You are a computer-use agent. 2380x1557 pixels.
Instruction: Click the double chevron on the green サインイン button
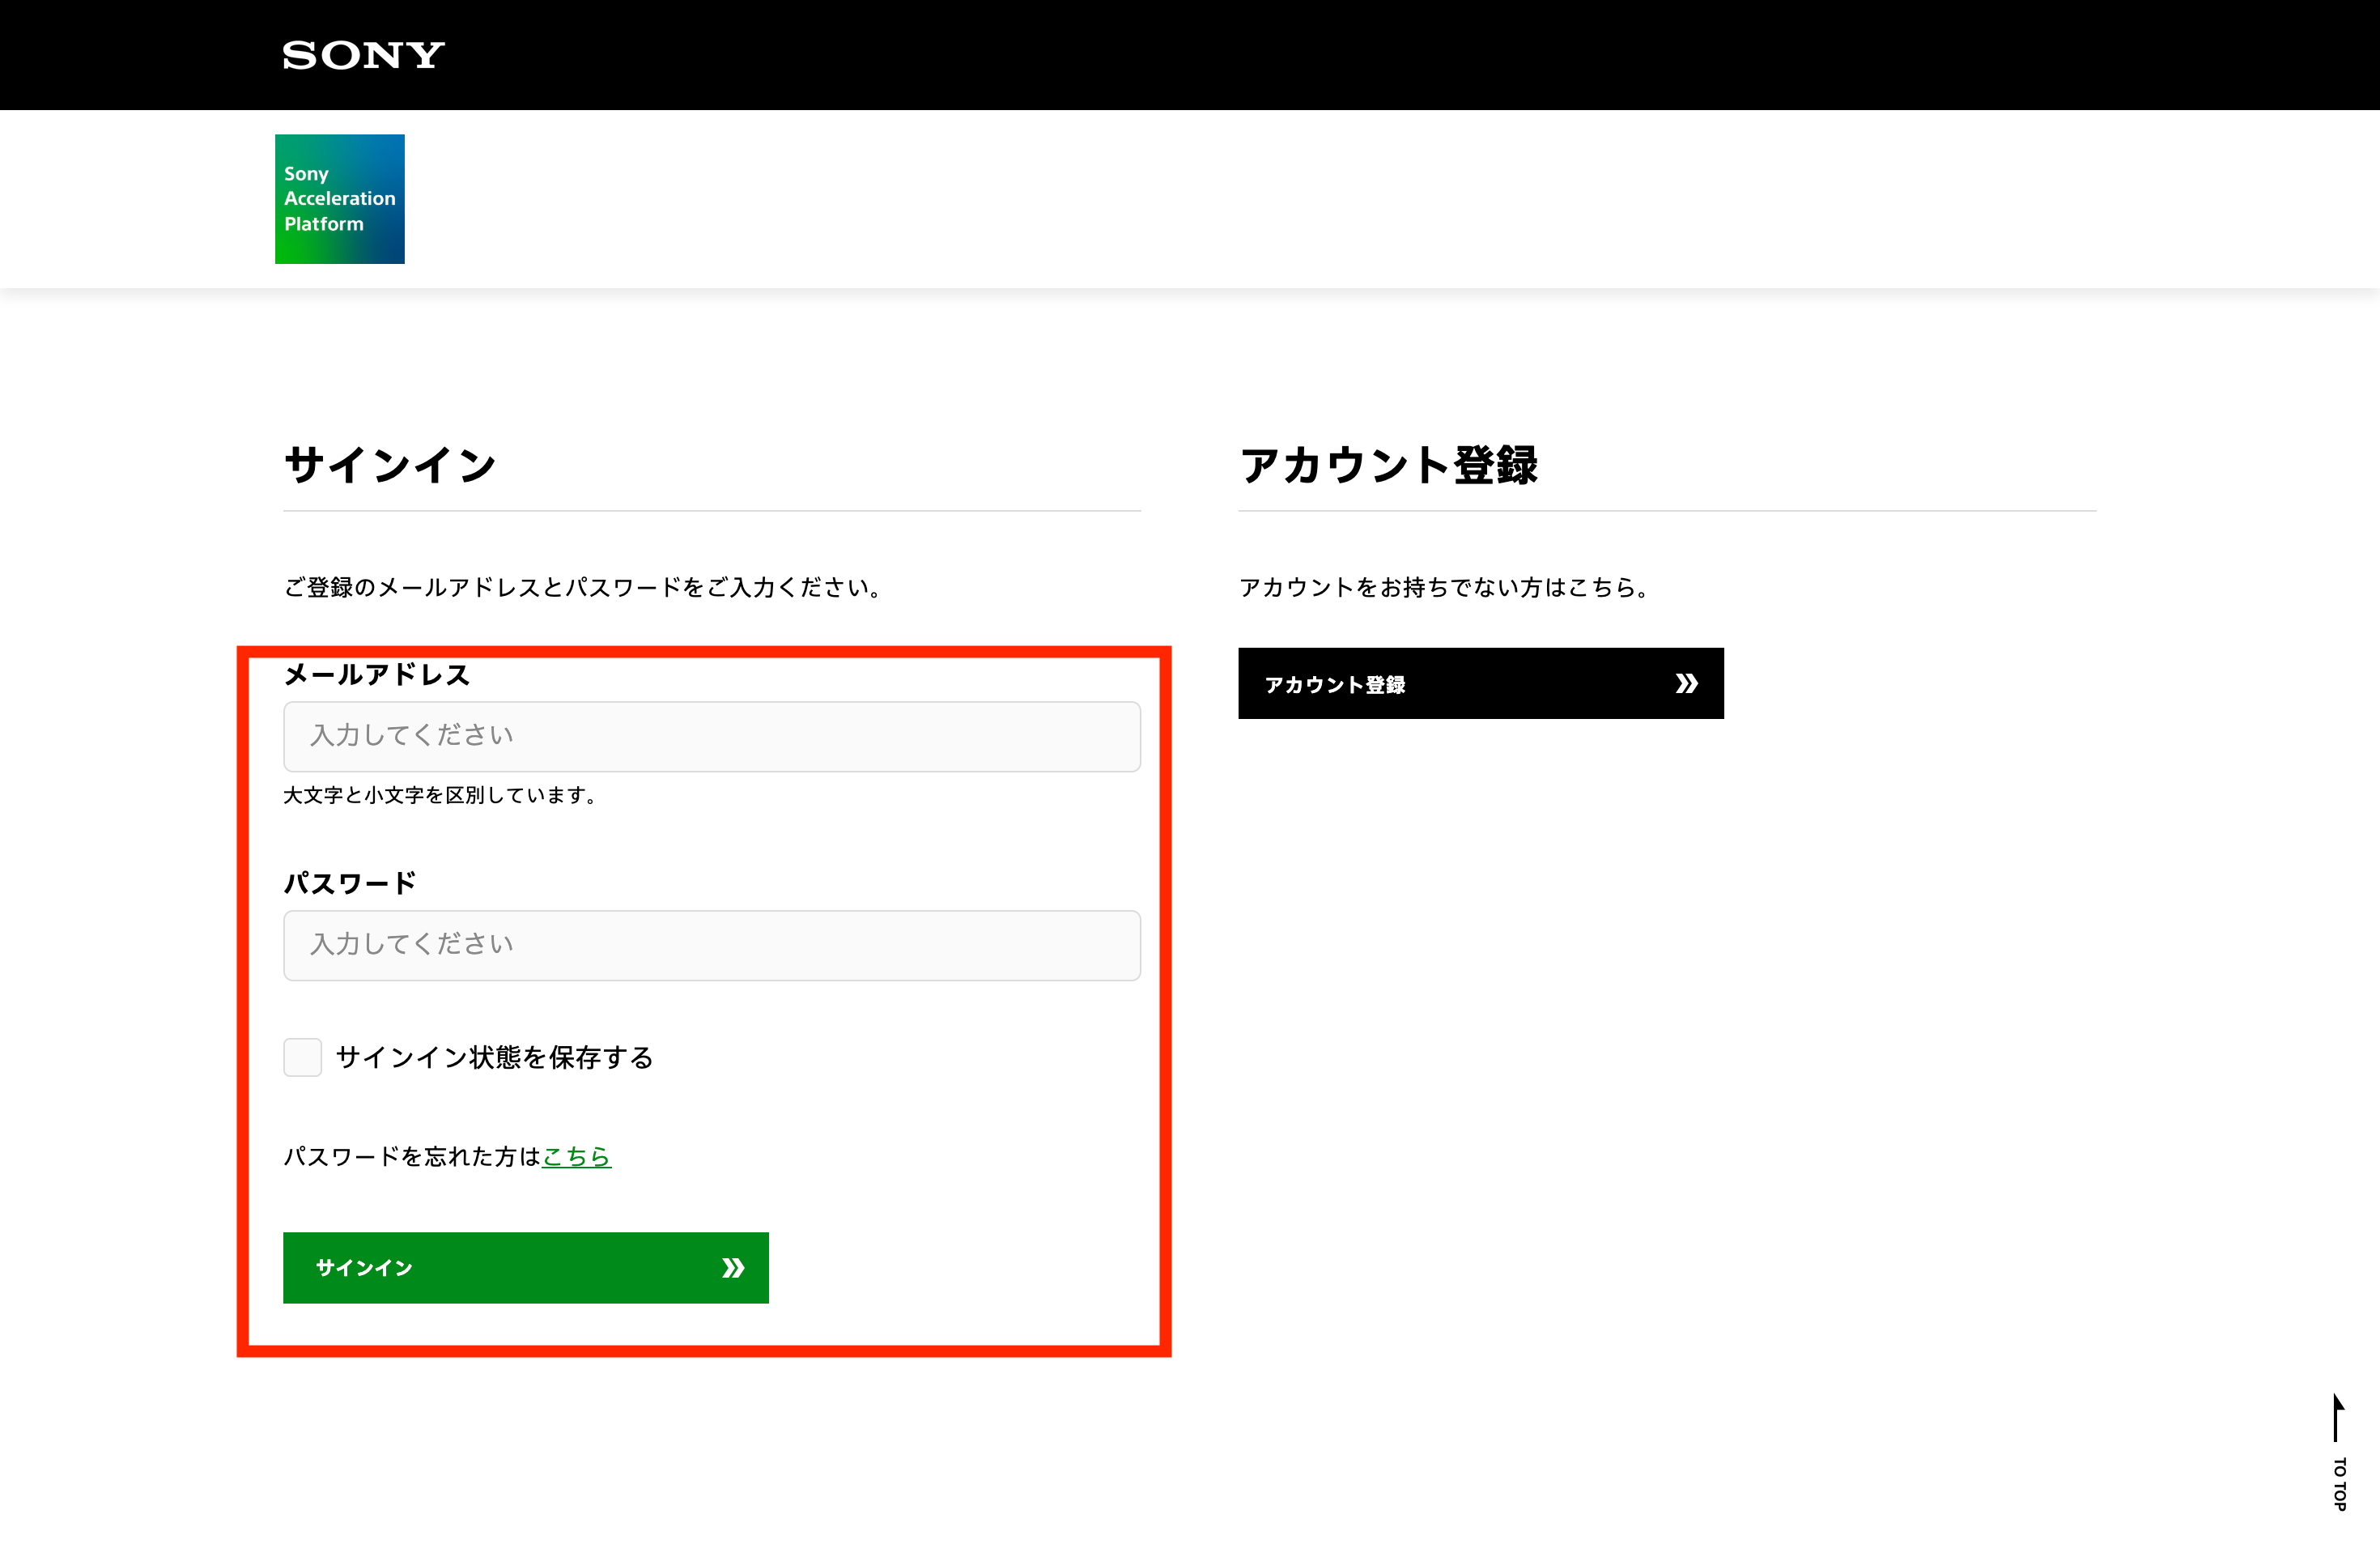(x=733, y=1268)
